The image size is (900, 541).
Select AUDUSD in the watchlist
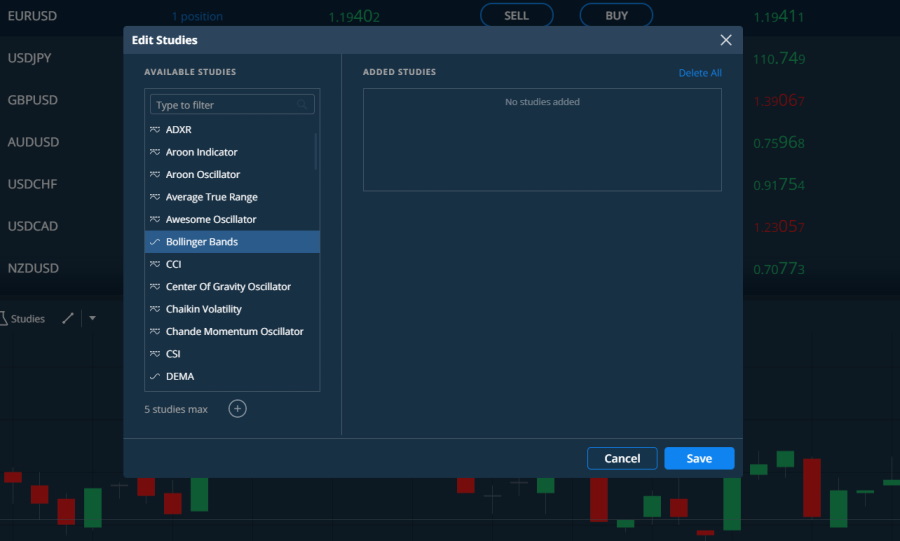33,142
